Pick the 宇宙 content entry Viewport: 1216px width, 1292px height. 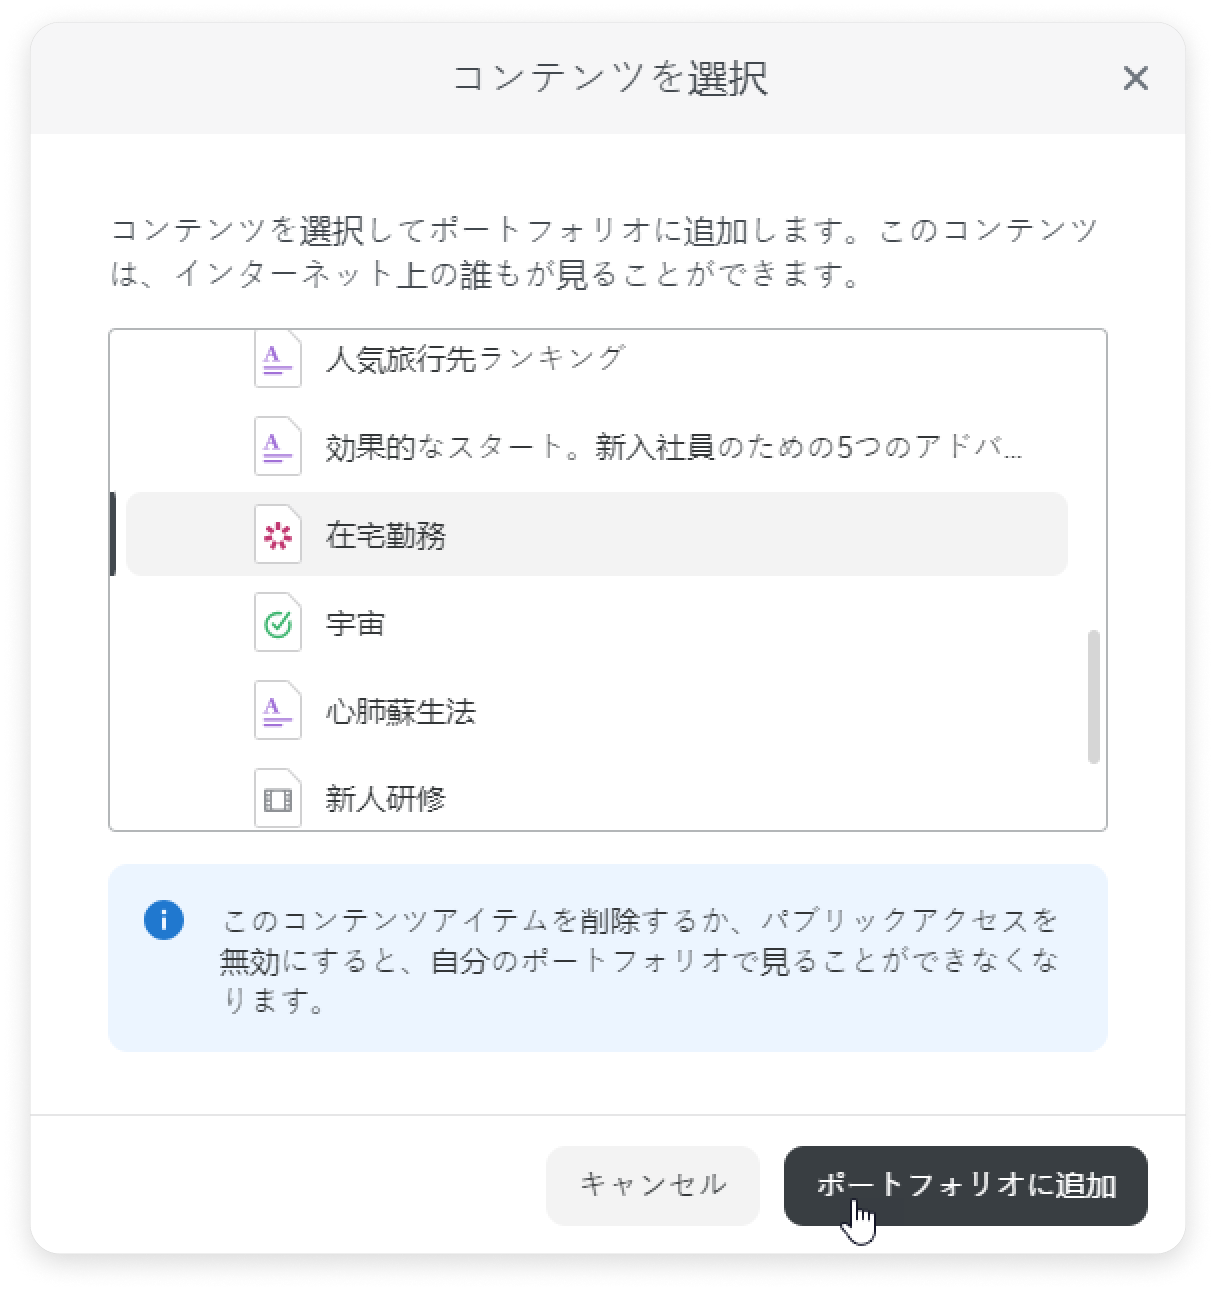[597, 623]
